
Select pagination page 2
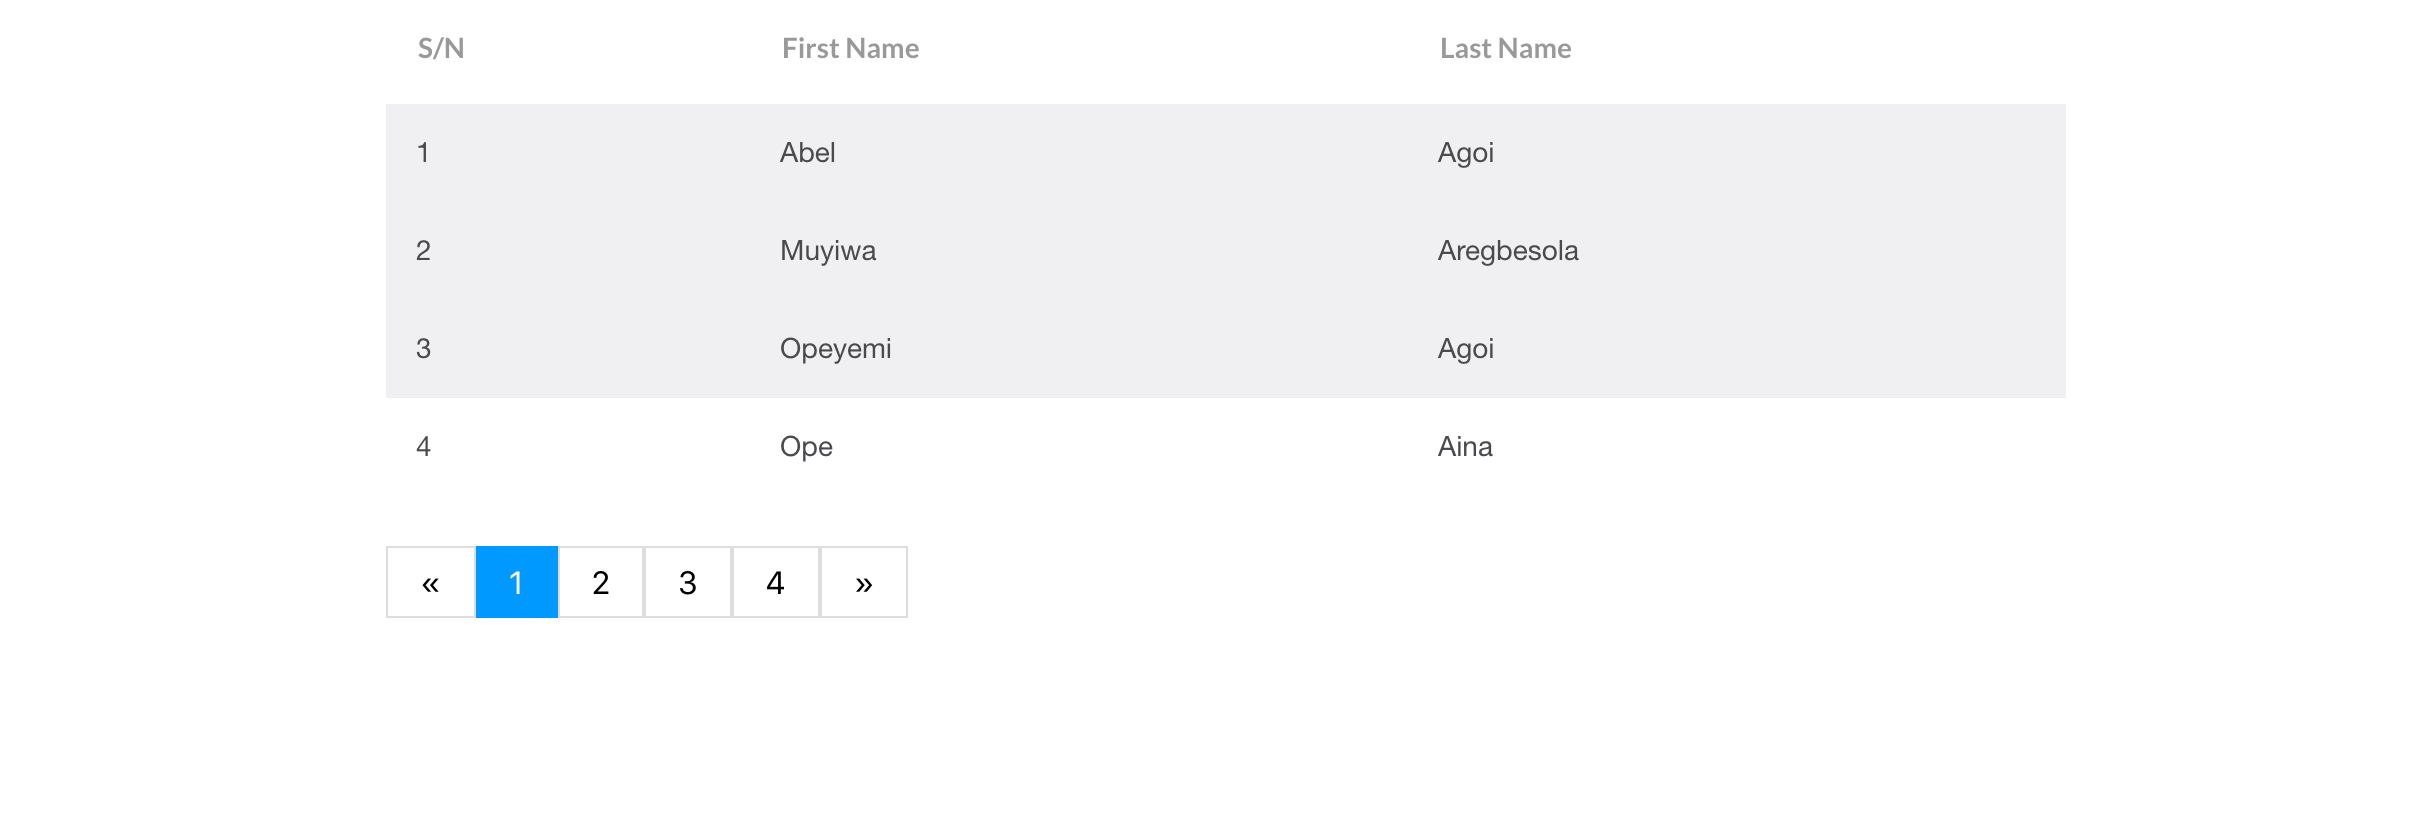(x=600, y=581)
